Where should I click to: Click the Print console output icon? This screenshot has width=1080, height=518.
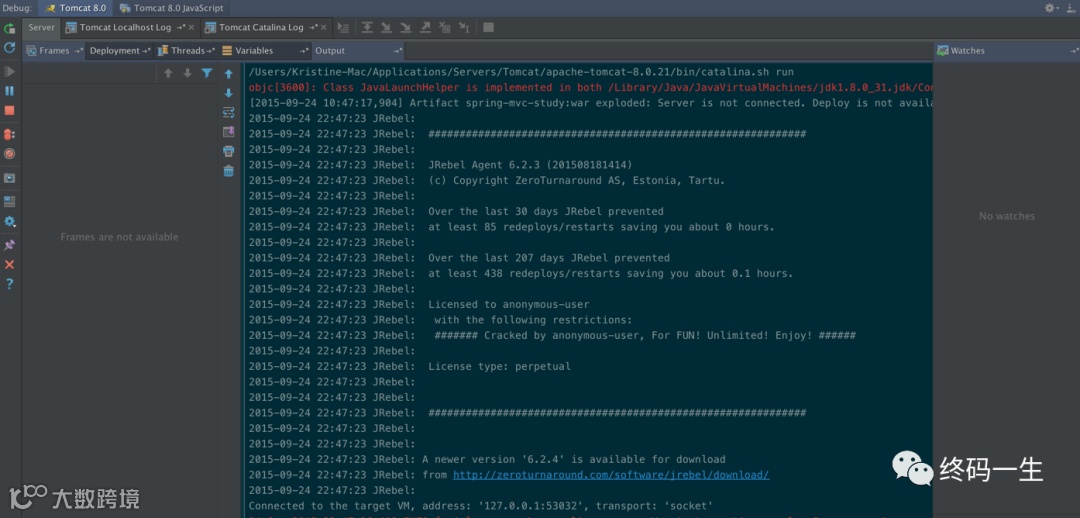click(229, 151)
